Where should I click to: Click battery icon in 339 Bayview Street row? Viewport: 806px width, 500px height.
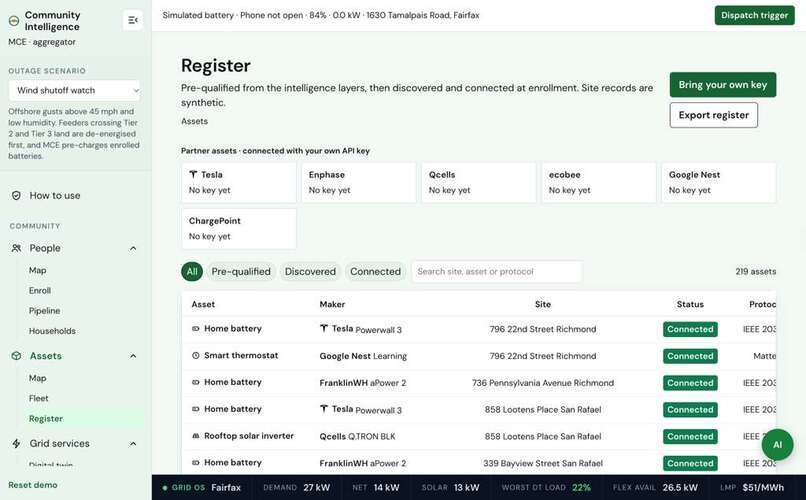point(195,462)
